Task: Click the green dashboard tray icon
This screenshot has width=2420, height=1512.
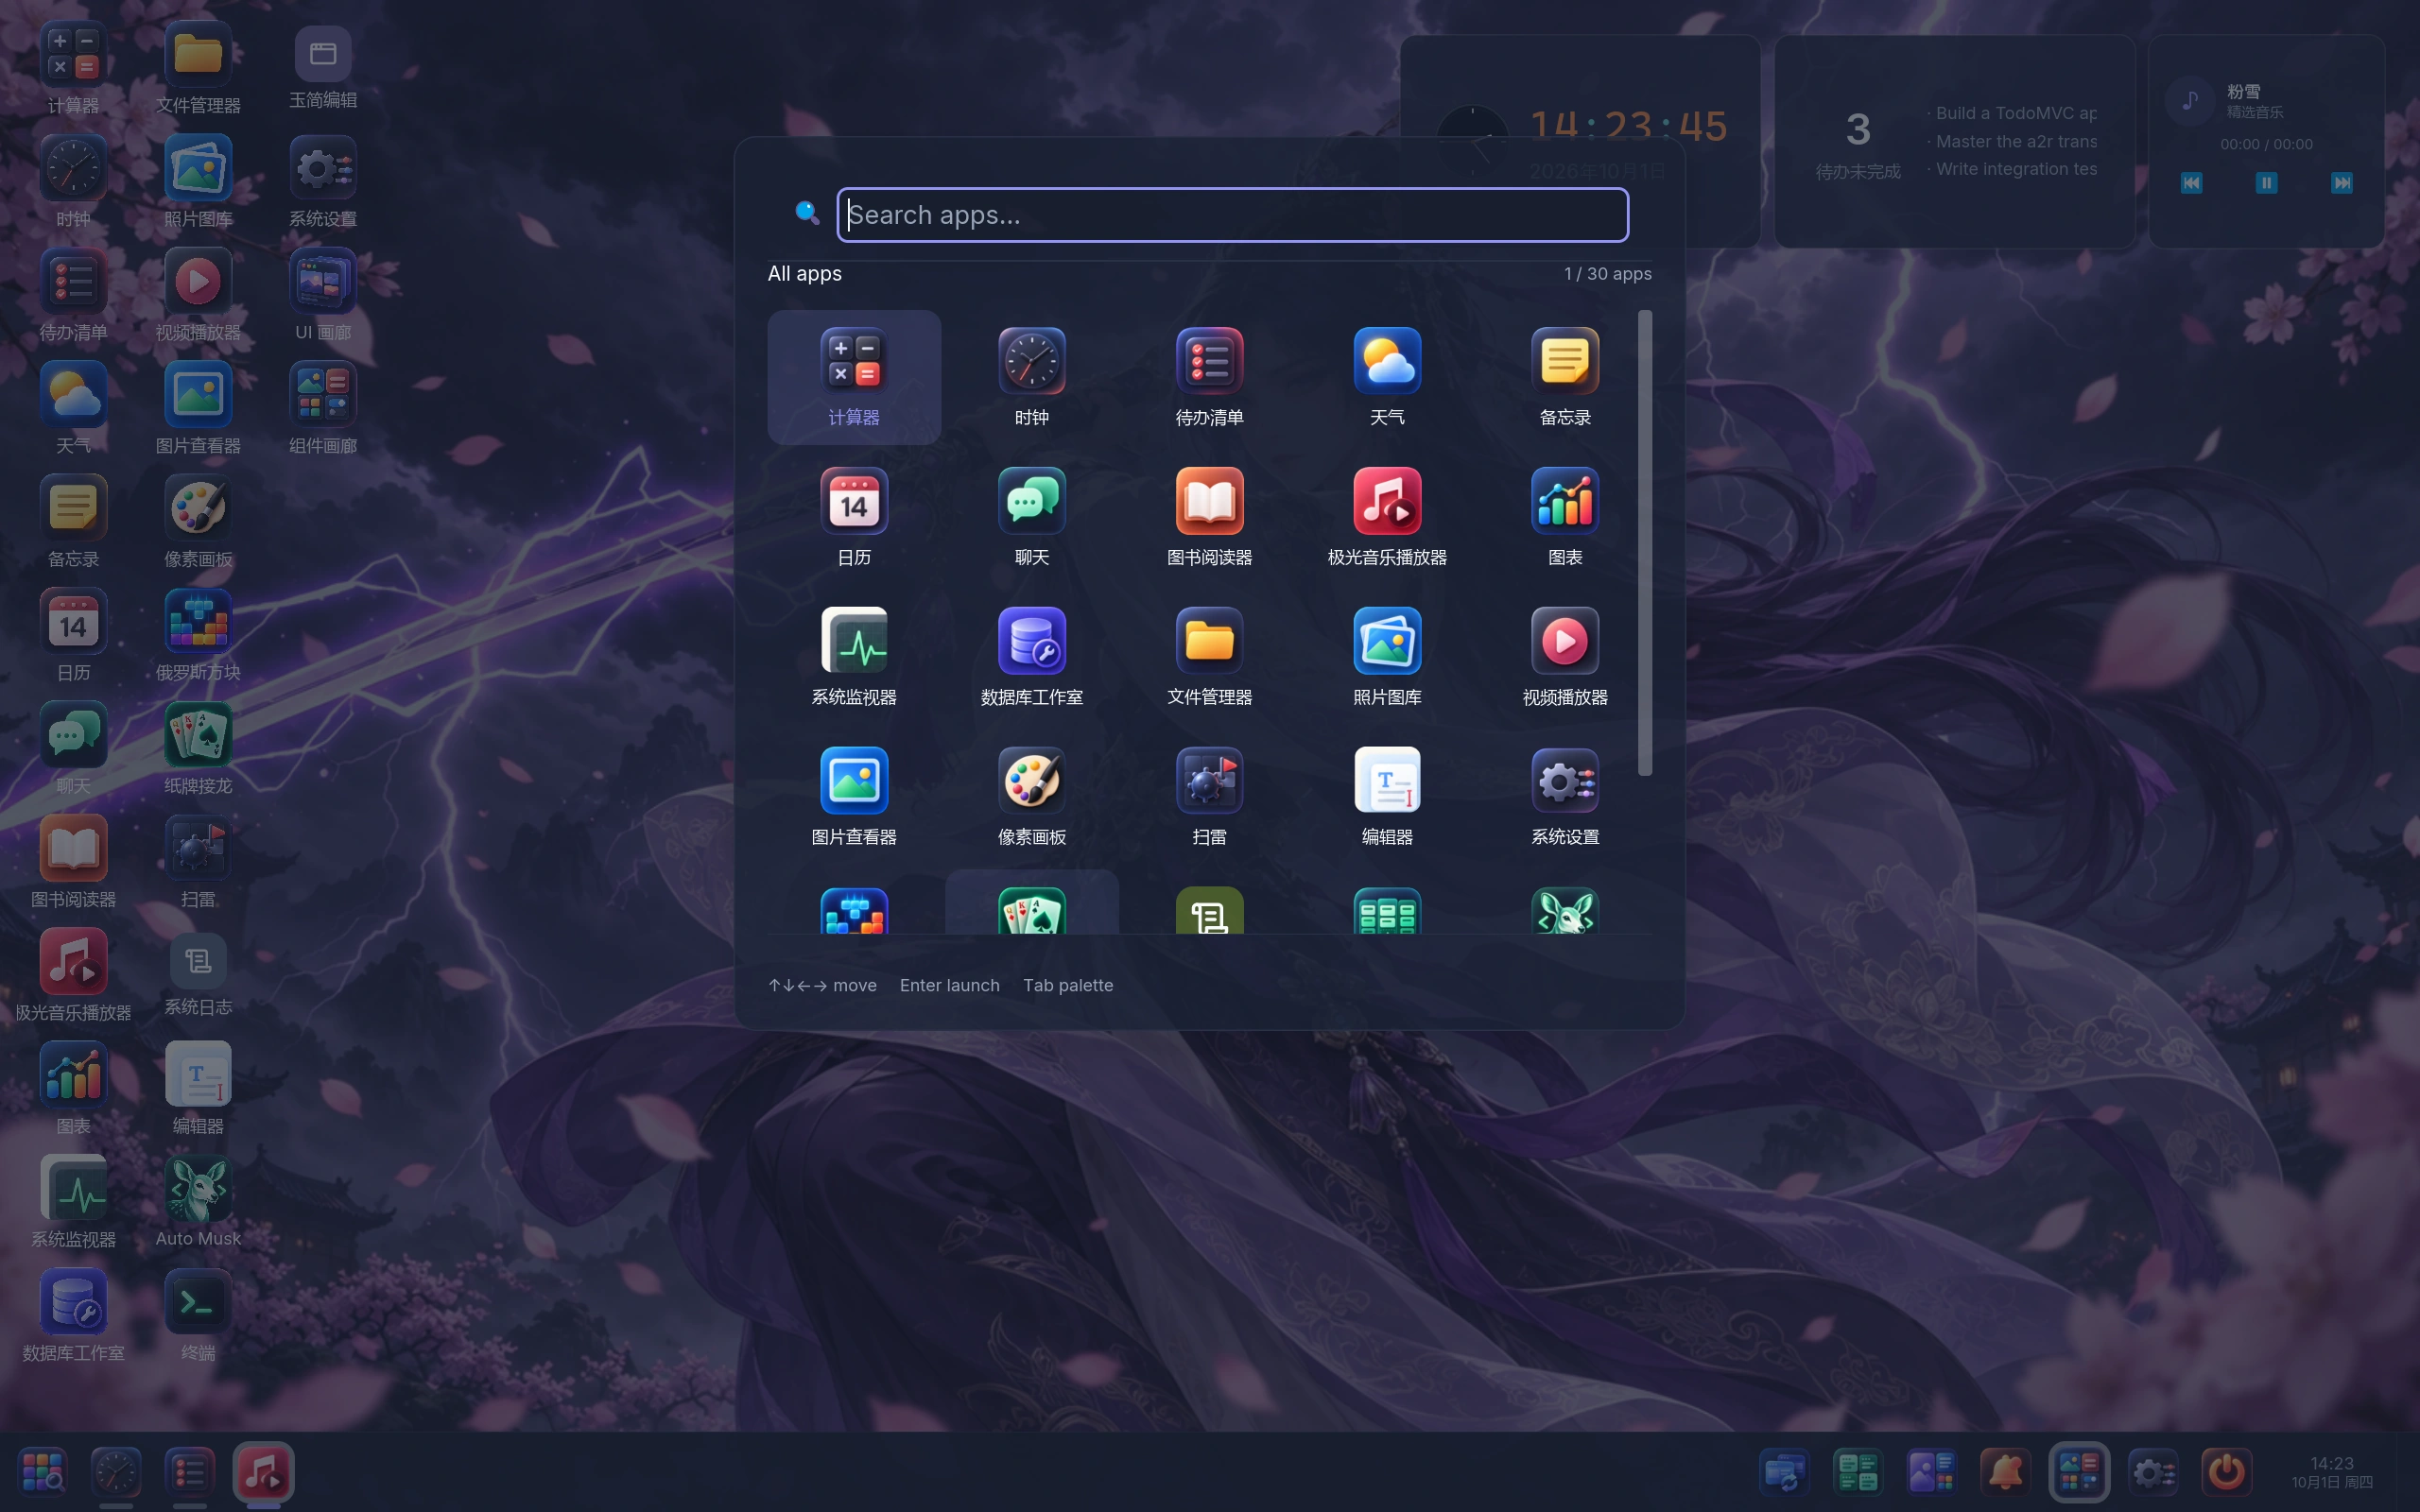Action: pyautogui.click(x=1859, y=1471)
